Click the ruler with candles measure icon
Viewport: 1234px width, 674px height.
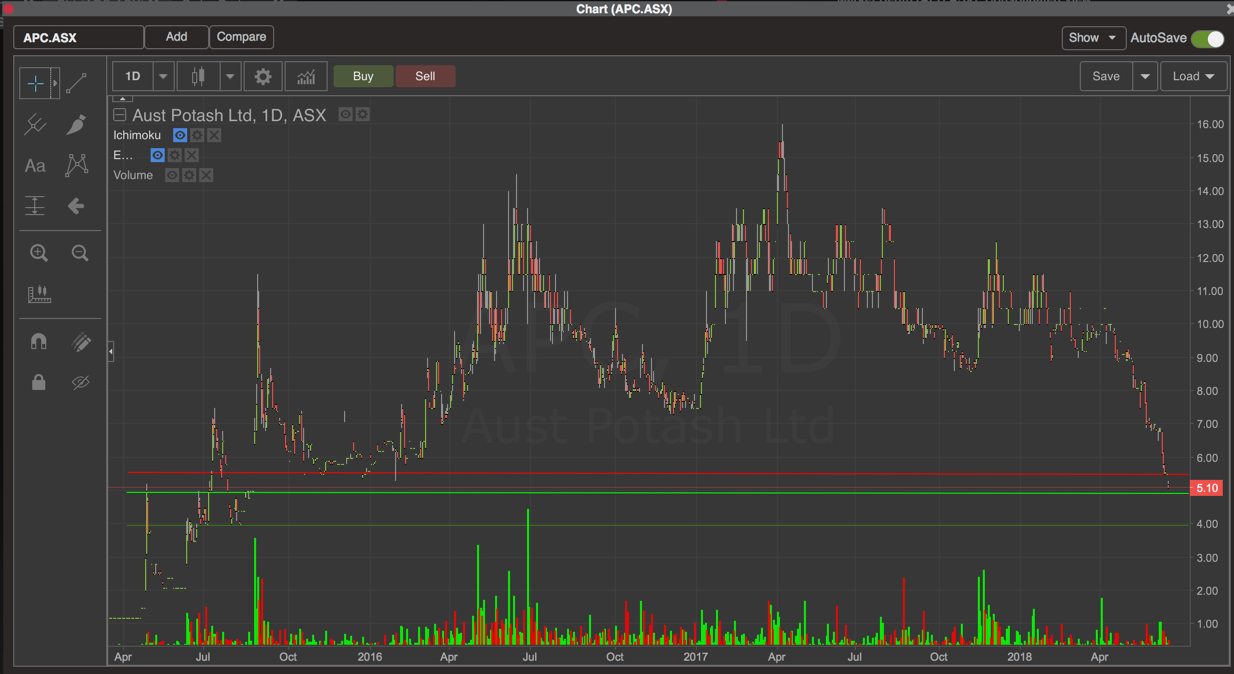point(39,294)
